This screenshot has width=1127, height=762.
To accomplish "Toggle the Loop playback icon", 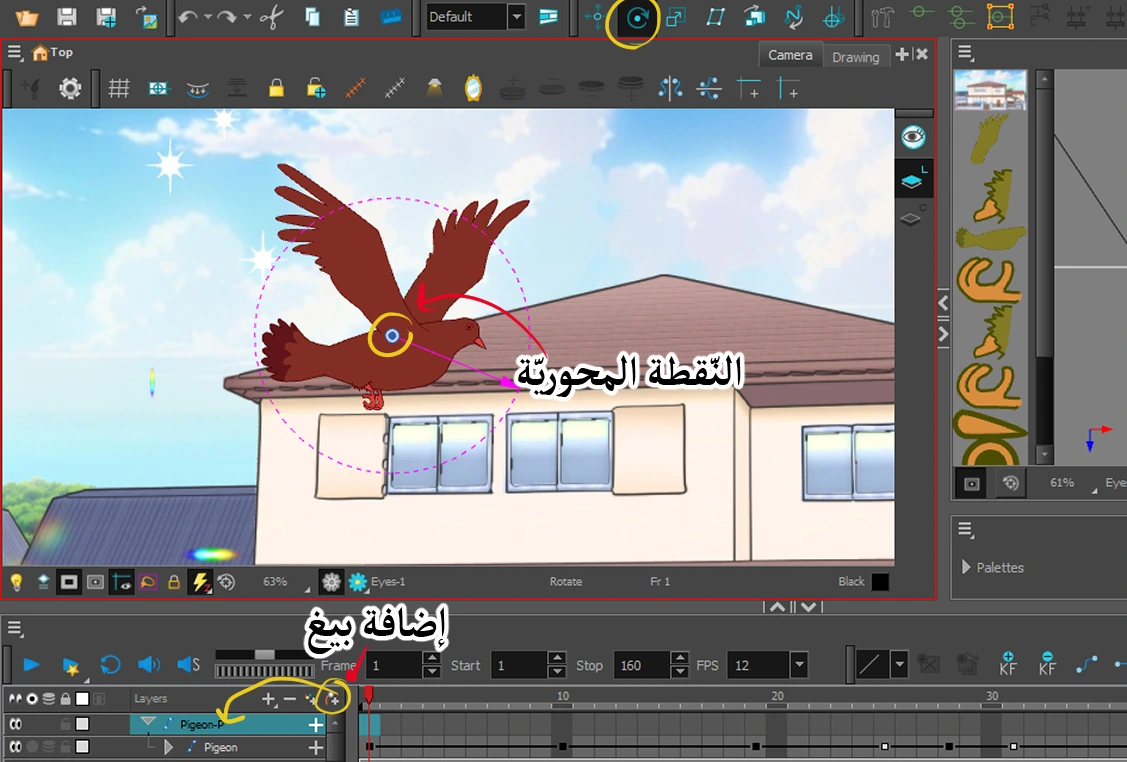I will (x=110, y=664).
